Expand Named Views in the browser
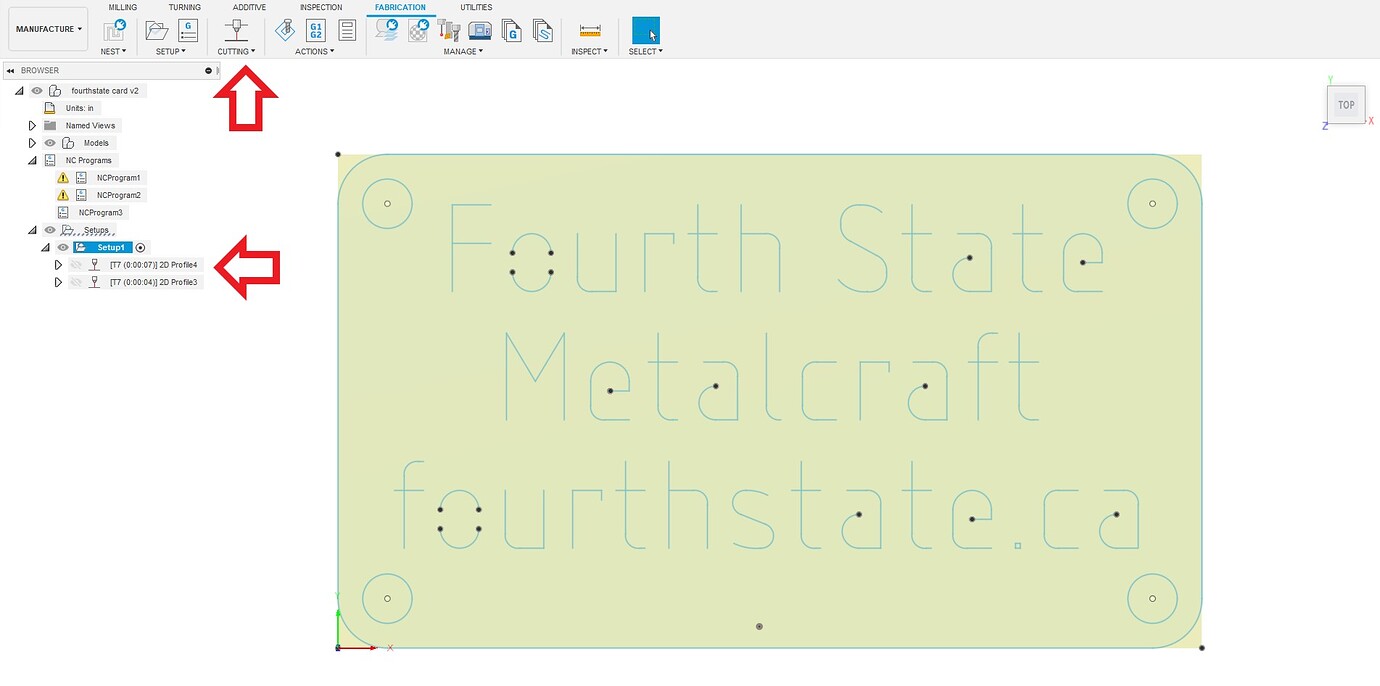The width and height of the screenshot is (1380, 686). coord(32,125)
